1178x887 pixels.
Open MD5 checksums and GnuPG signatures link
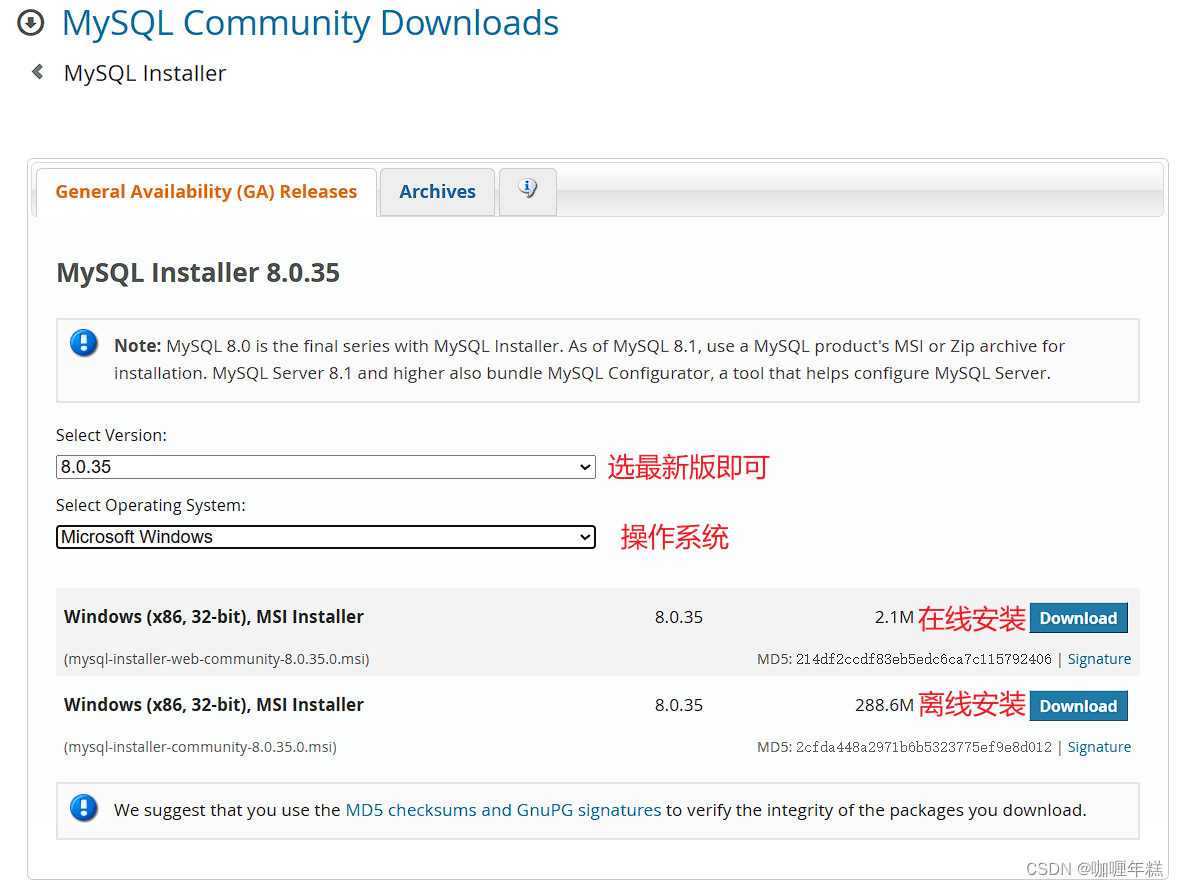(503, 810)
